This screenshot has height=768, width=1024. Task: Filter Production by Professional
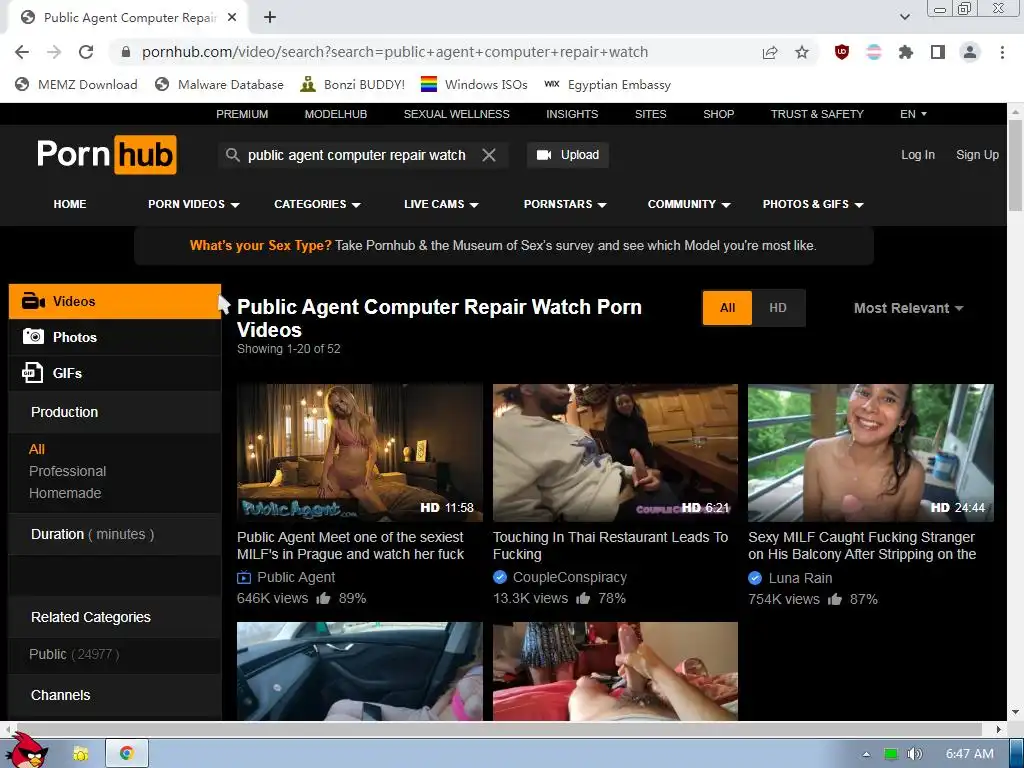67,471
